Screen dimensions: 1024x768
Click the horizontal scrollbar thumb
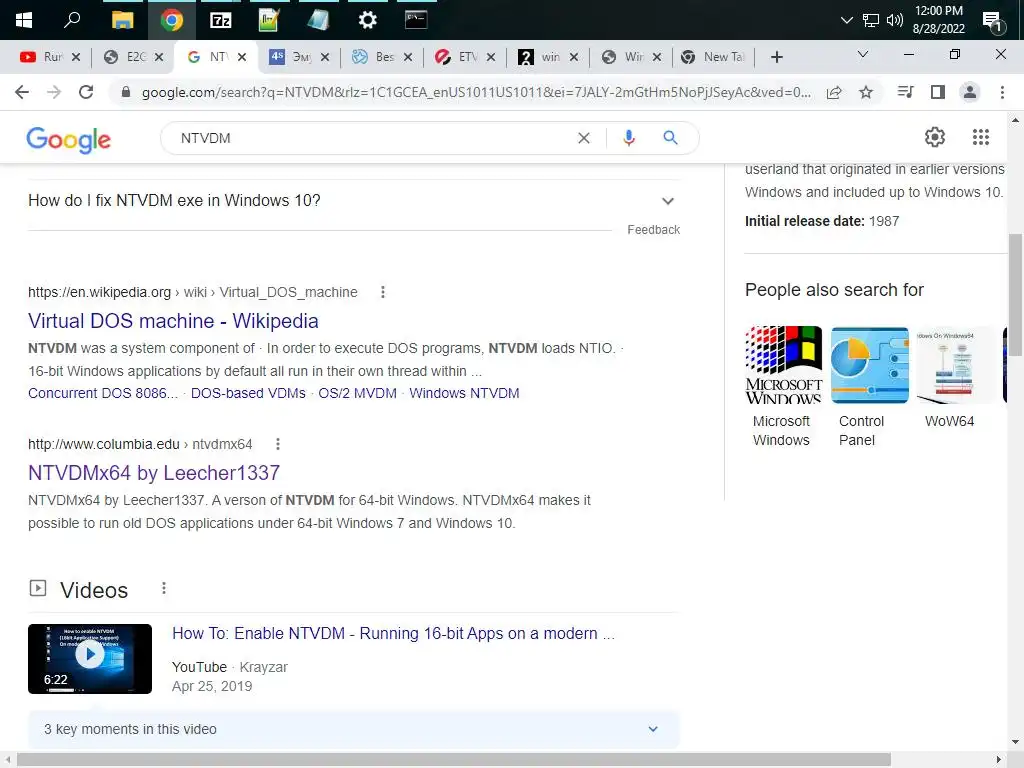pyautogui.click(x=454, y=760)
